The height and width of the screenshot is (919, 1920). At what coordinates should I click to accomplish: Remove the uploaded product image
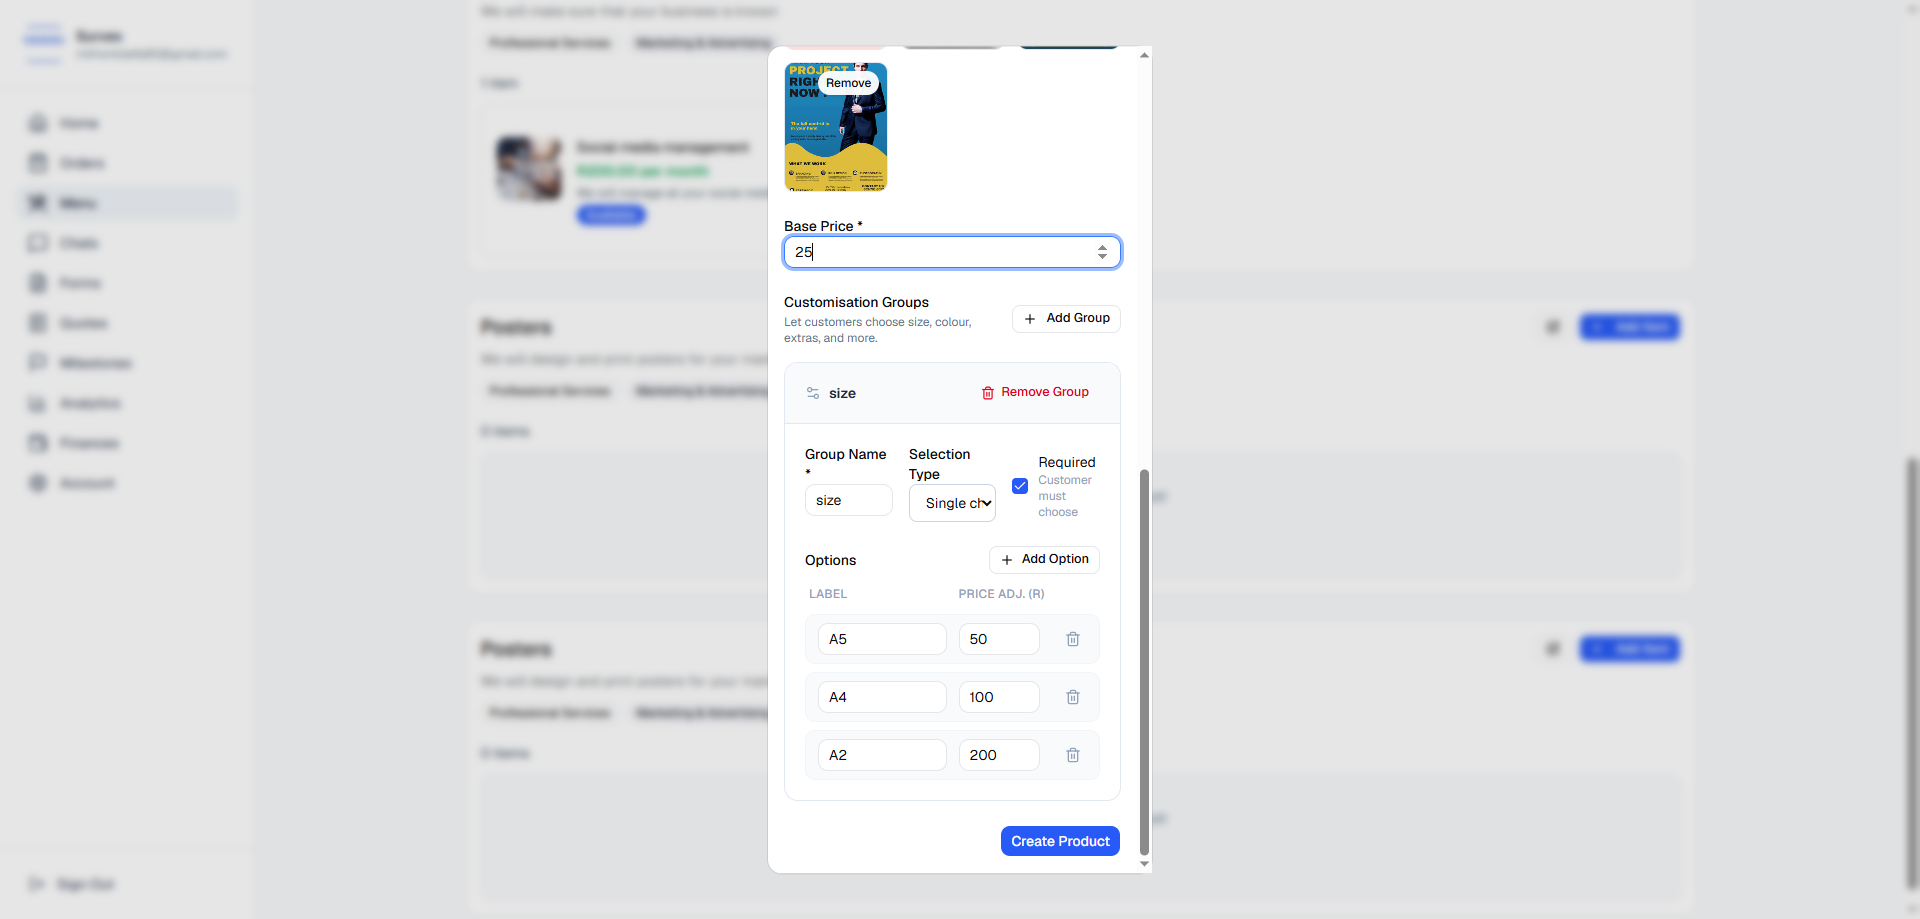tap(848, 83)
